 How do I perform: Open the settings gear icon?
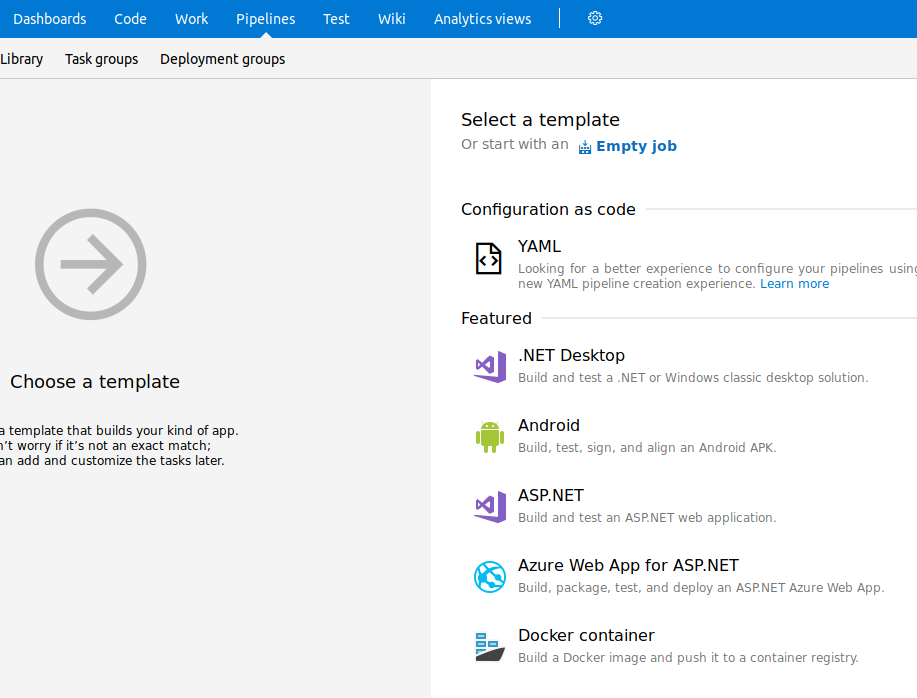pyautogui.click(x=595, y=18)
